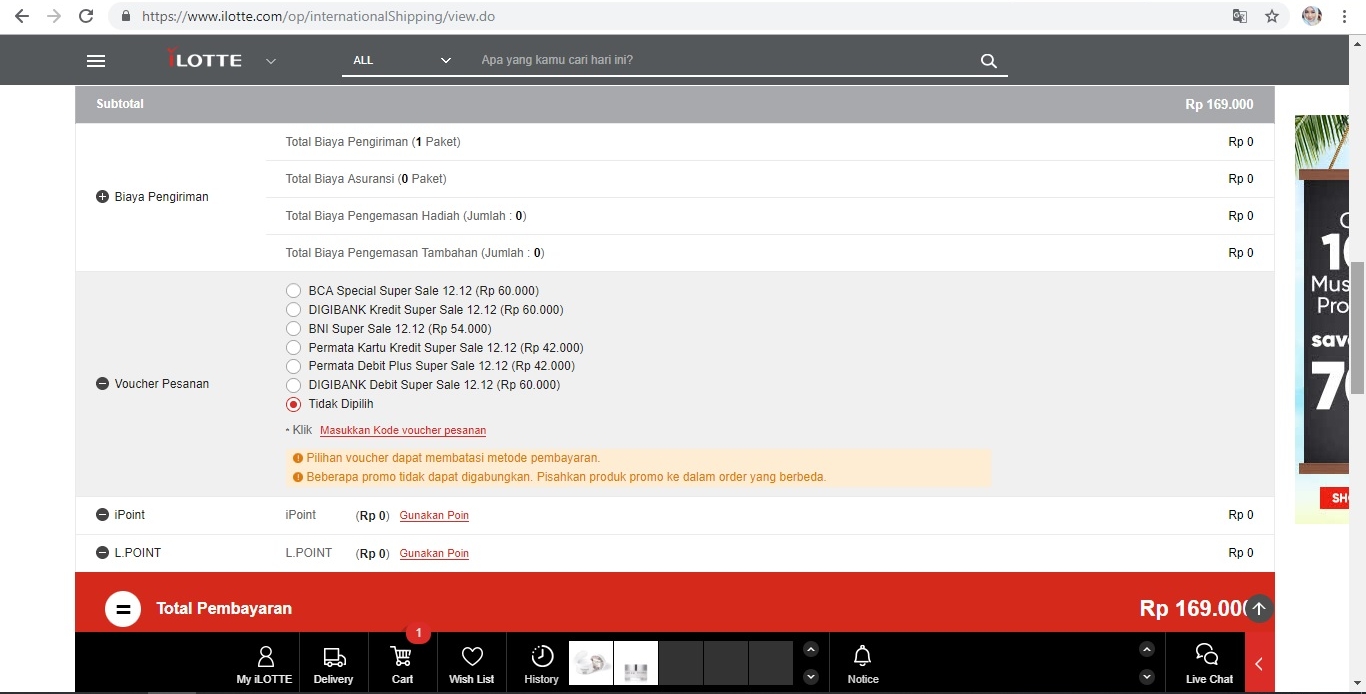Open History in the bottom bar
The height and width of the screenshot is (694, 1366).
click(541, 665)
